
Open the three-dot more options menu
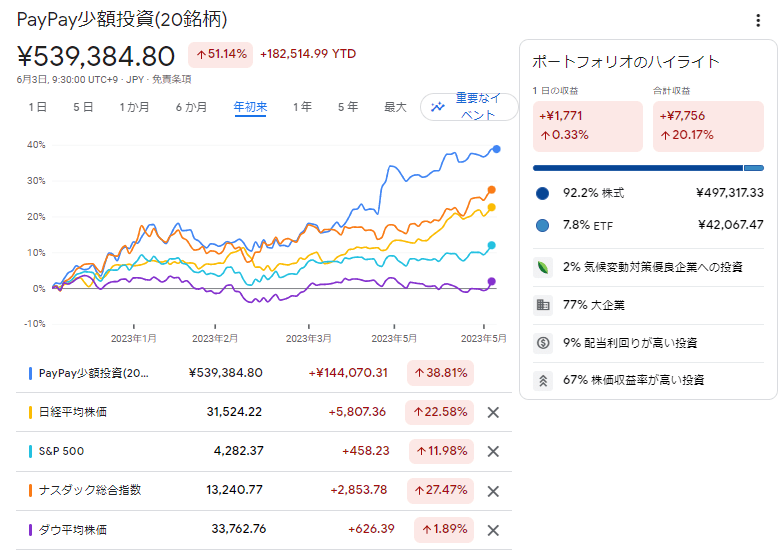pos(758,21)
